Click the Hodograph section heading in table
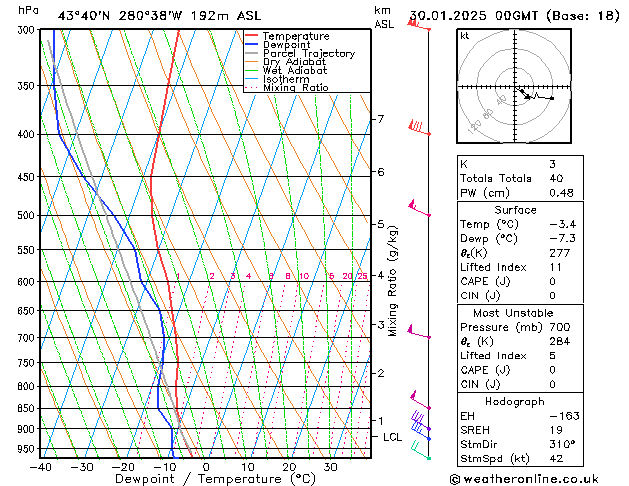The width and height of the screenshot is (629, 486). coord(515,401)
